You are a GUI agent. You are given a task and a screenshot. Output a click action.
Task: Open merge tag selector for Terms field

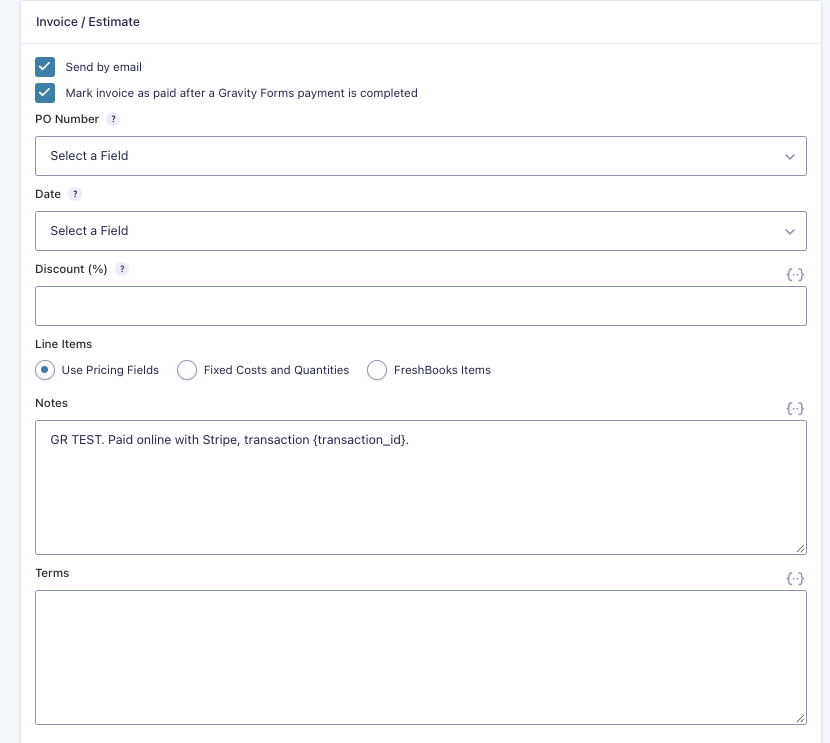pos(795,578)
